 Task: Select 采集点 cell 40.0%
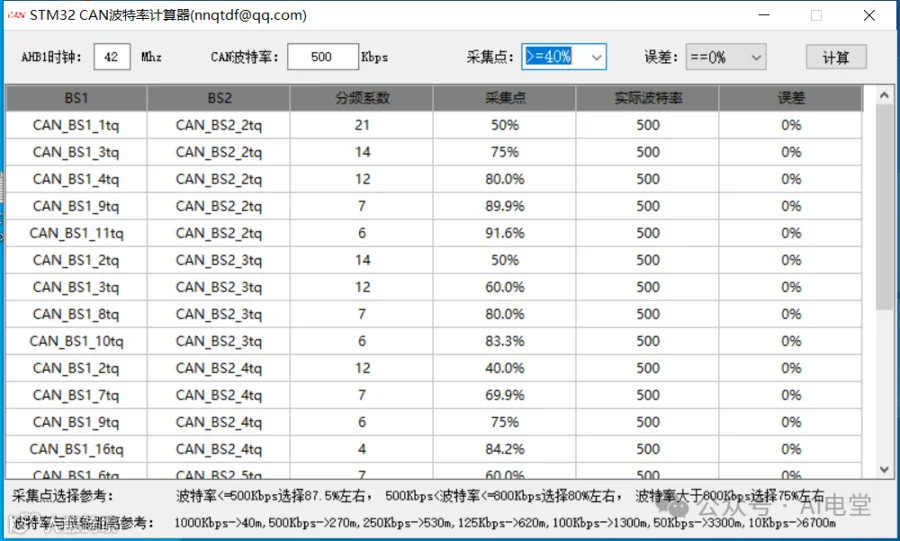click(x=505, y=368)
